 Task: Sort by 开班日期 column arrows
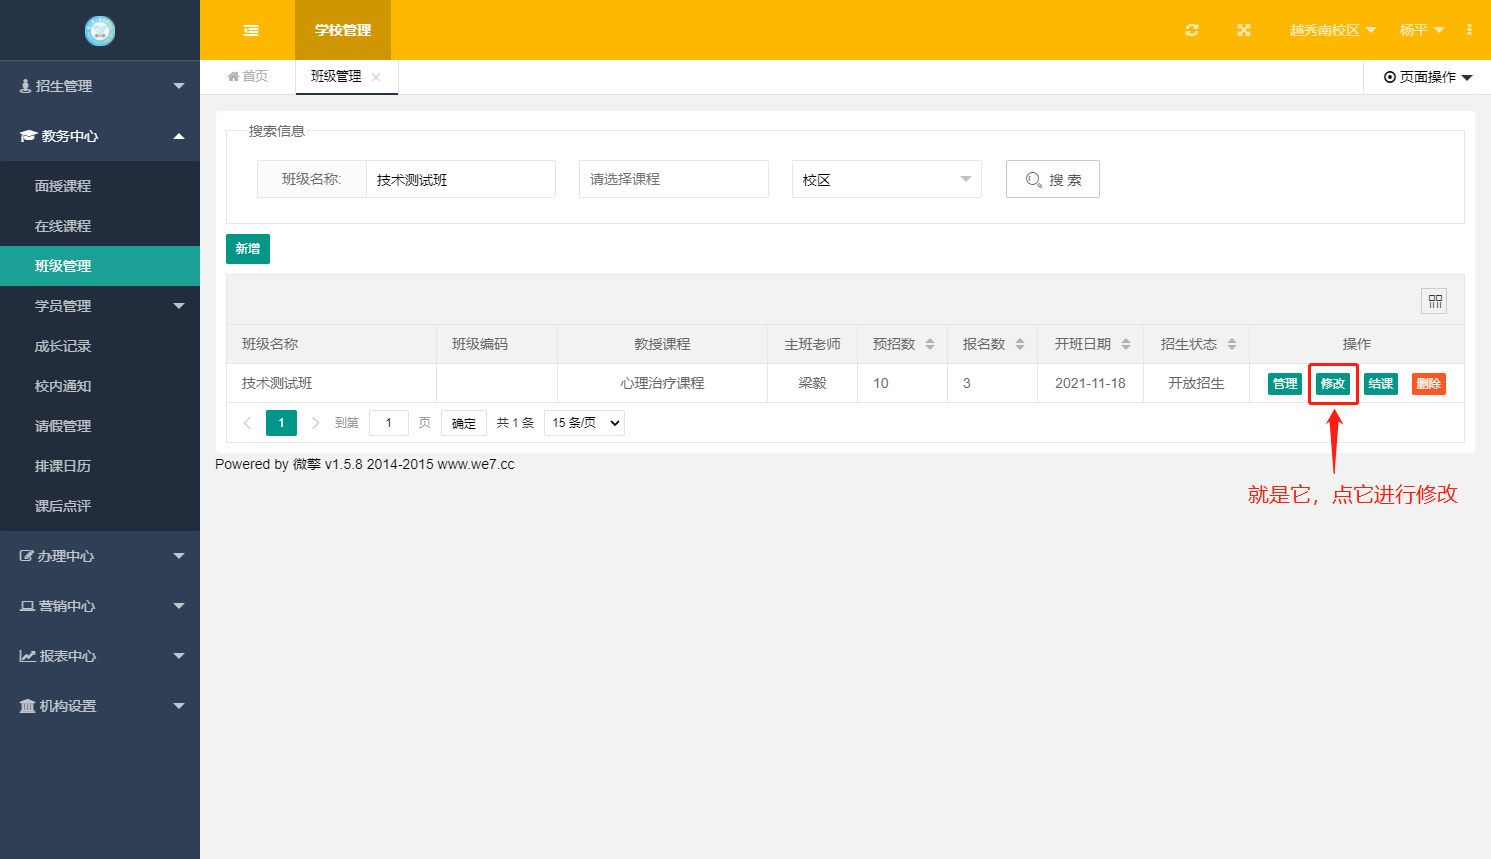tap(1126, 344)
